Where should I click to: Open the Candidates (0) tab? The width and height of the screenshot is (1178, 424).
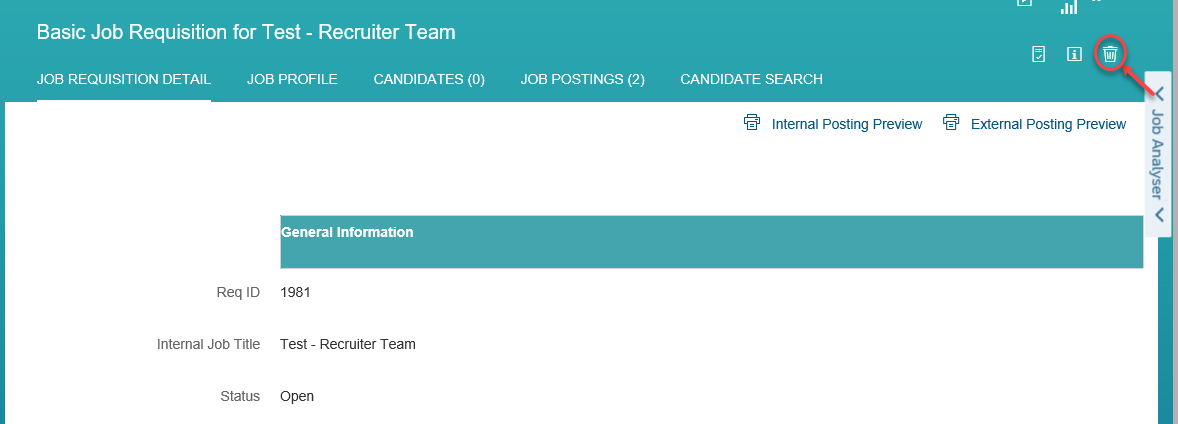(x=429, y=79)
